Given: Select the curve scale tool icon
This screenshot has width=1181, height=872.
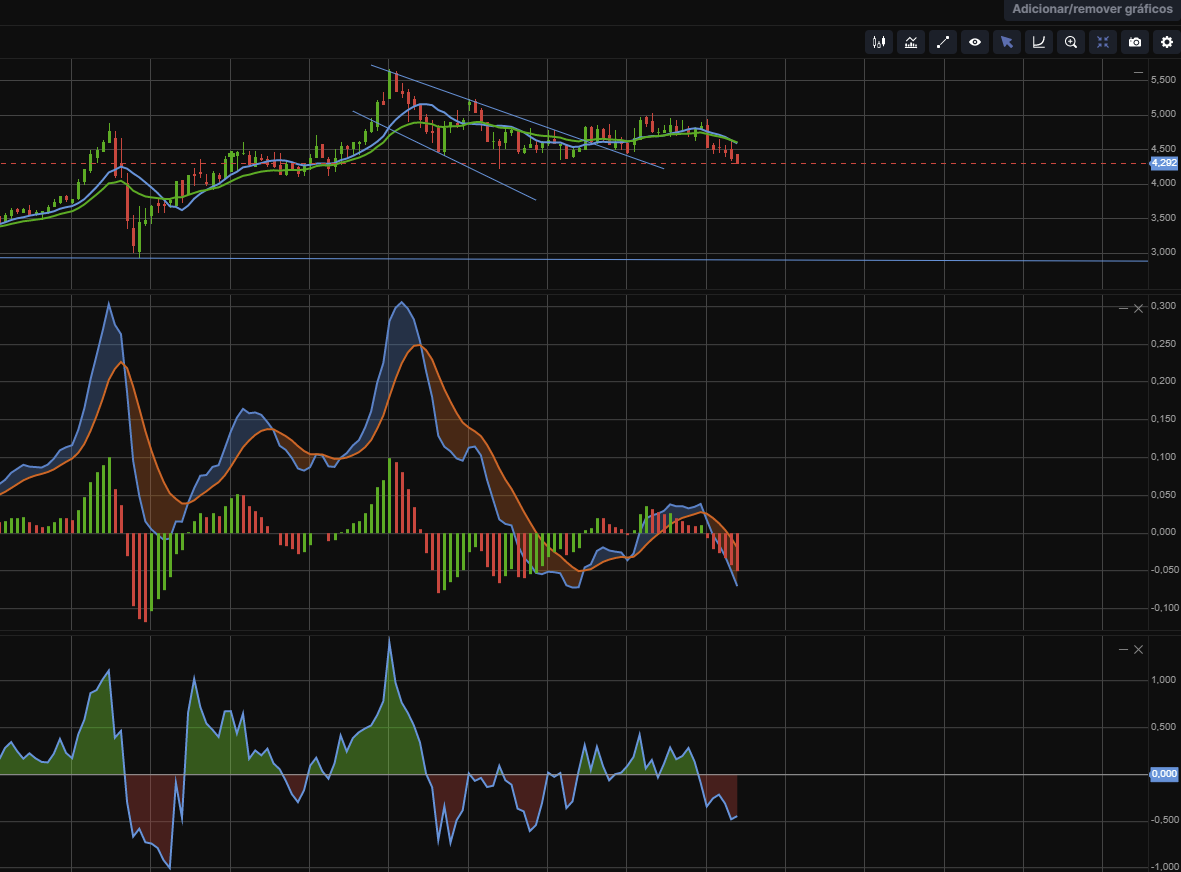Looking at the screenshot, I should (1039, 42).
